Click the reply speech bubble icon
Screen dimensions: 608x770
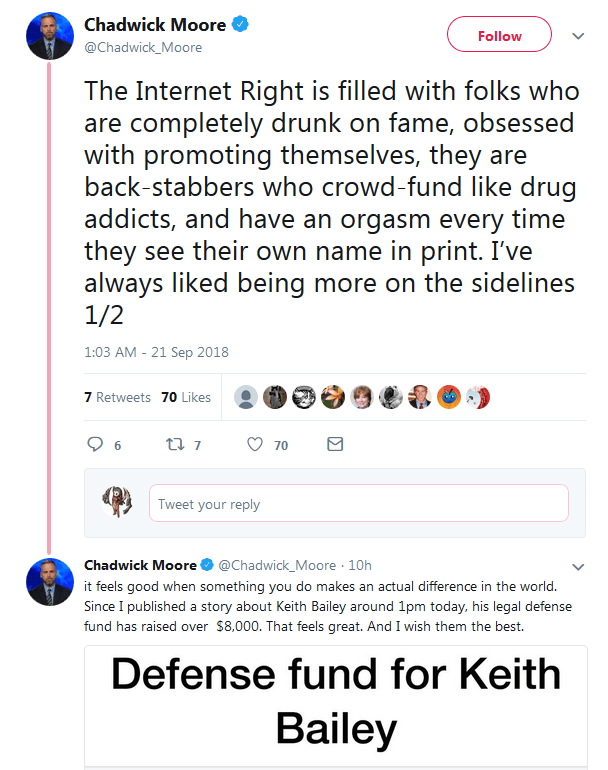[x=97, y=444]
